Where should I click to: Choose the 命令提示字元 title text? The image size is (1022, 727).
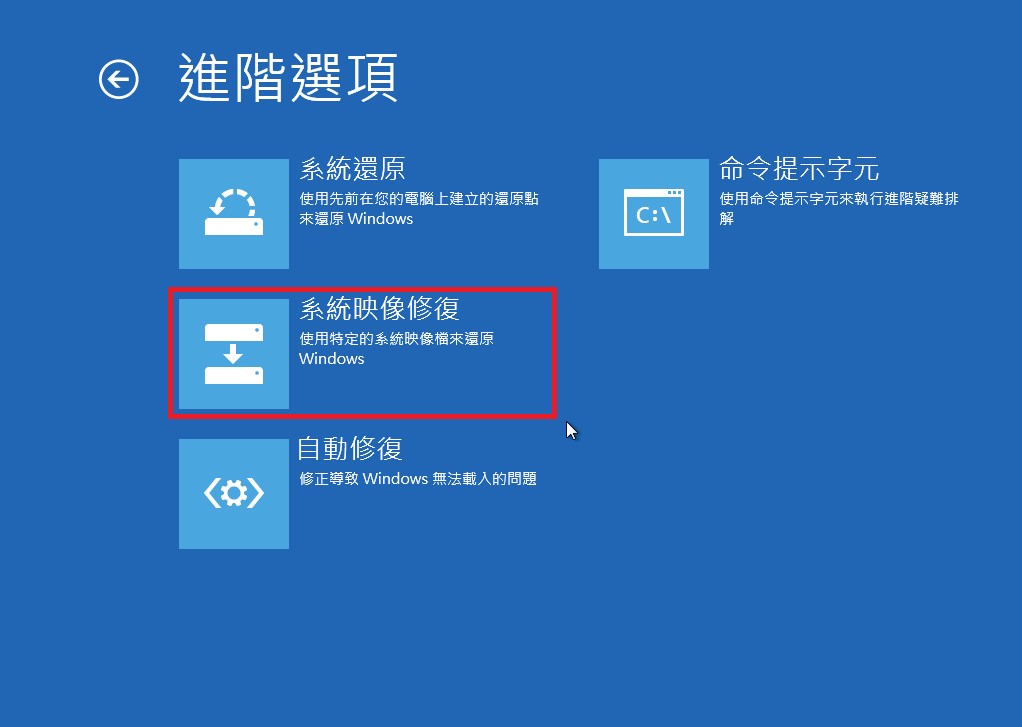[x=799, y=169]
